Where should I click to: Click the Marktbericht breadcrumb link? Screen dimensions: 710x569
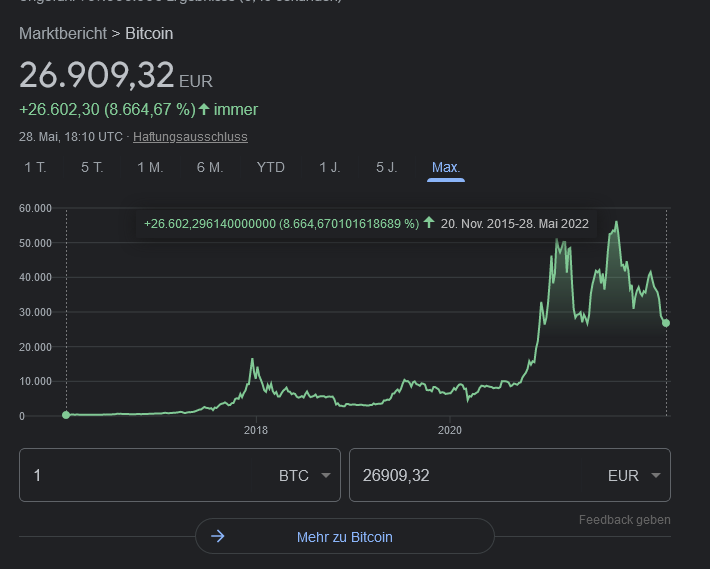62,33
